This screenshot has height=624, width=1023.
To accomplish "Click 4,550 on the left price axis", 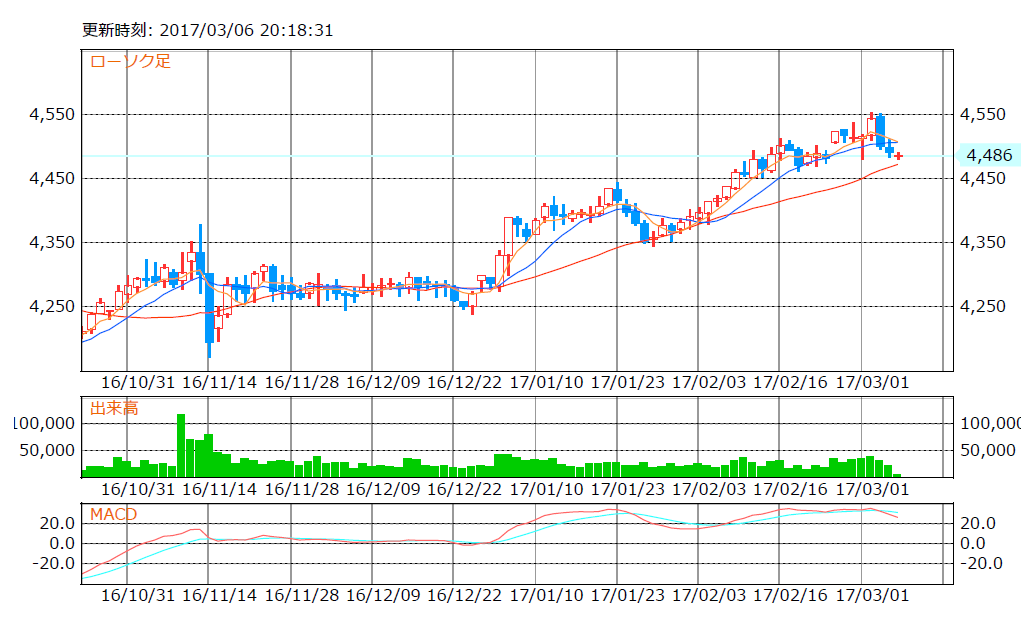I will click(52, 114).
